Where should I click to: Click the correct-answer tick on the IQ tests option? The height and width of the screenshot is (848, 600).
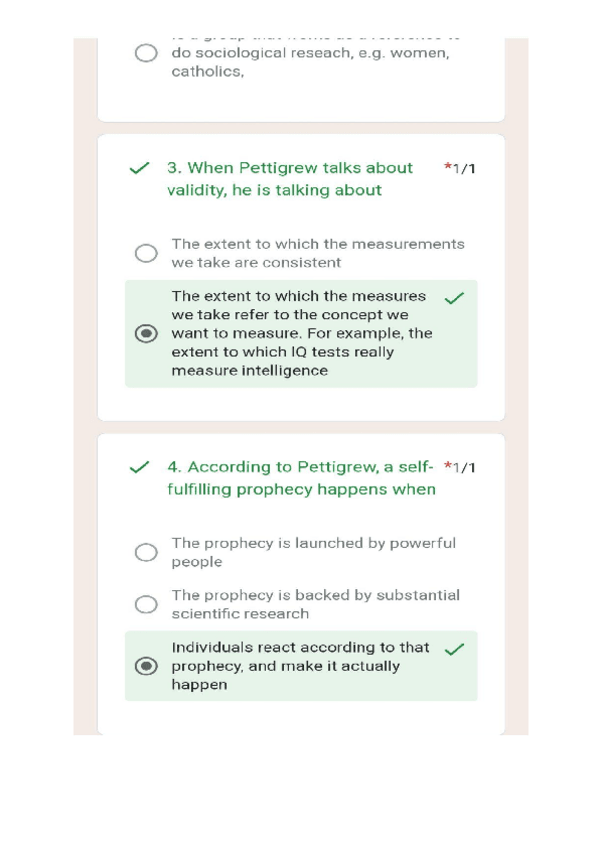454,298
